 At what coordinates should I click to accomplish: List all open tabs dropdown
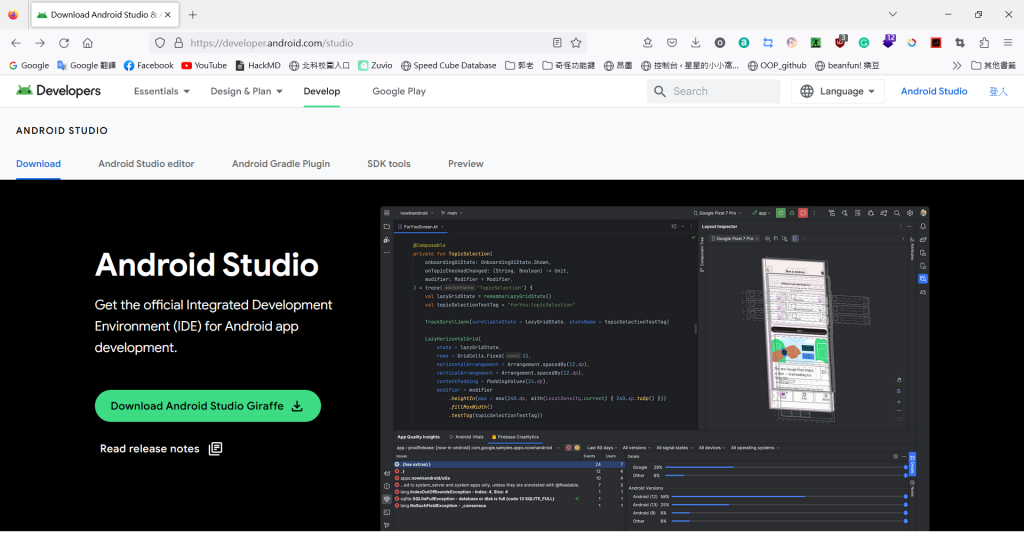[893, 14]
